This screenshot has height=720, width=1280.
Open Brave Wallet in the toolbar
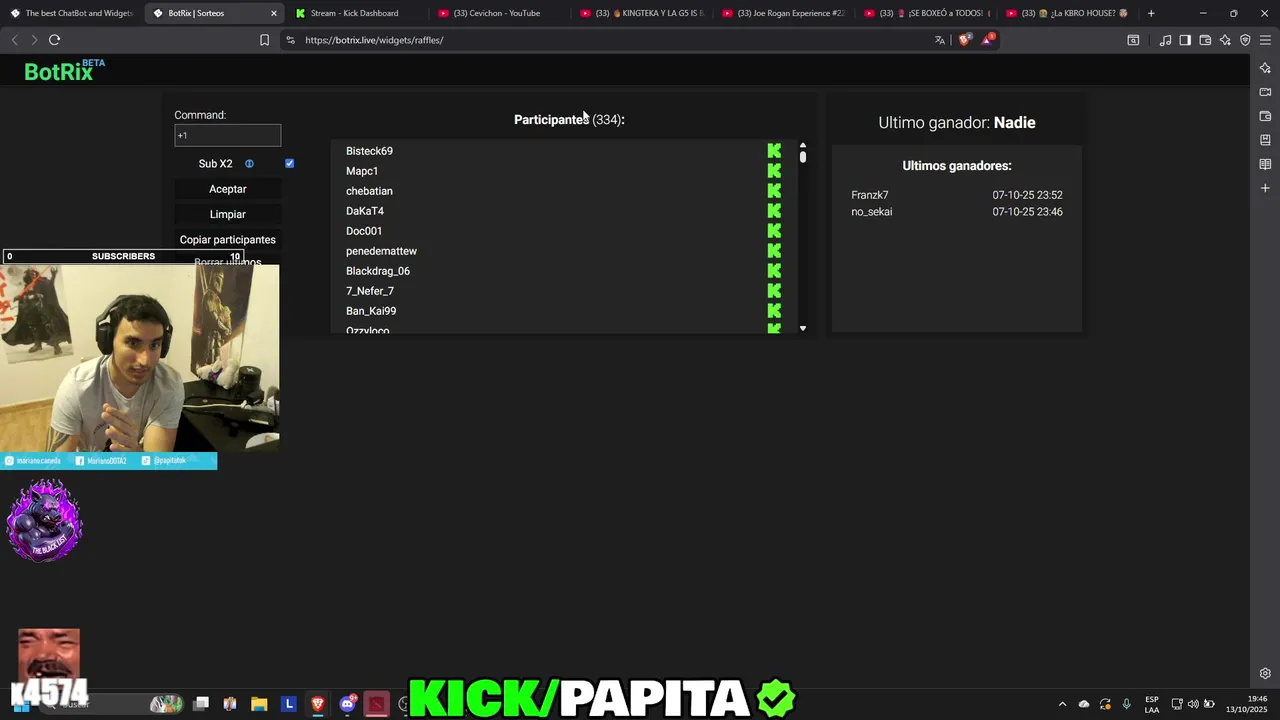(x=1205, y=40)
